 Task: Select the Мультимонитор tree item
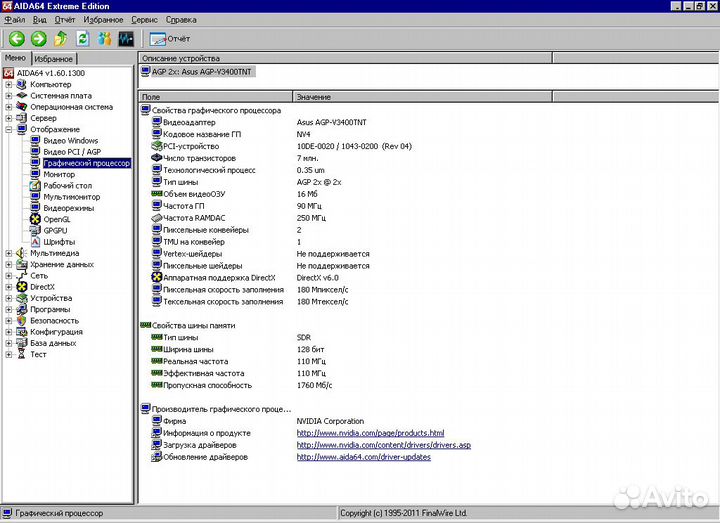tap(72, 197)
